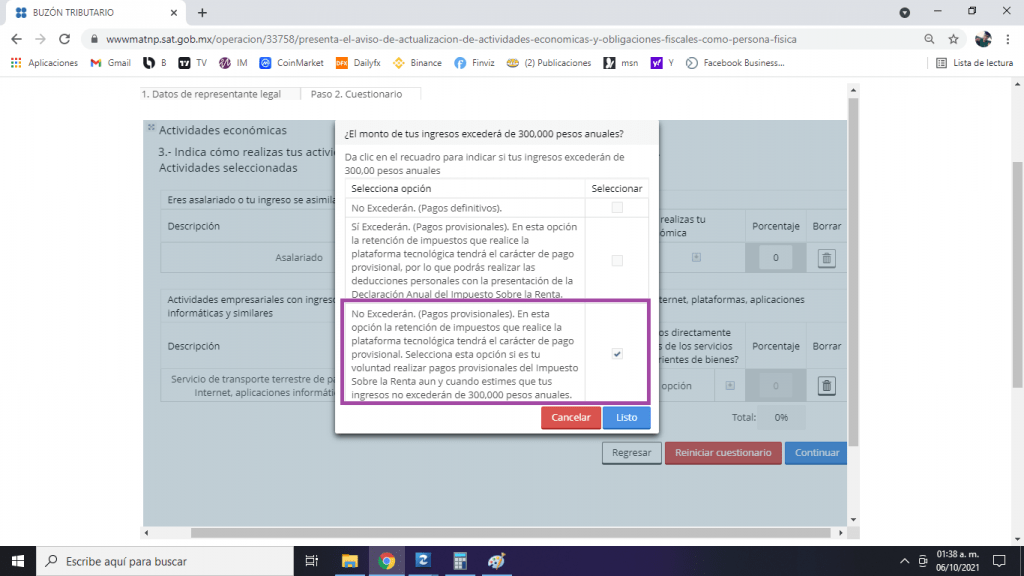1024x576 pixels.
Task: Close the BUZÓN TRIBUTARIO tab
Action: pyautogui.click(x=174, y=12)
